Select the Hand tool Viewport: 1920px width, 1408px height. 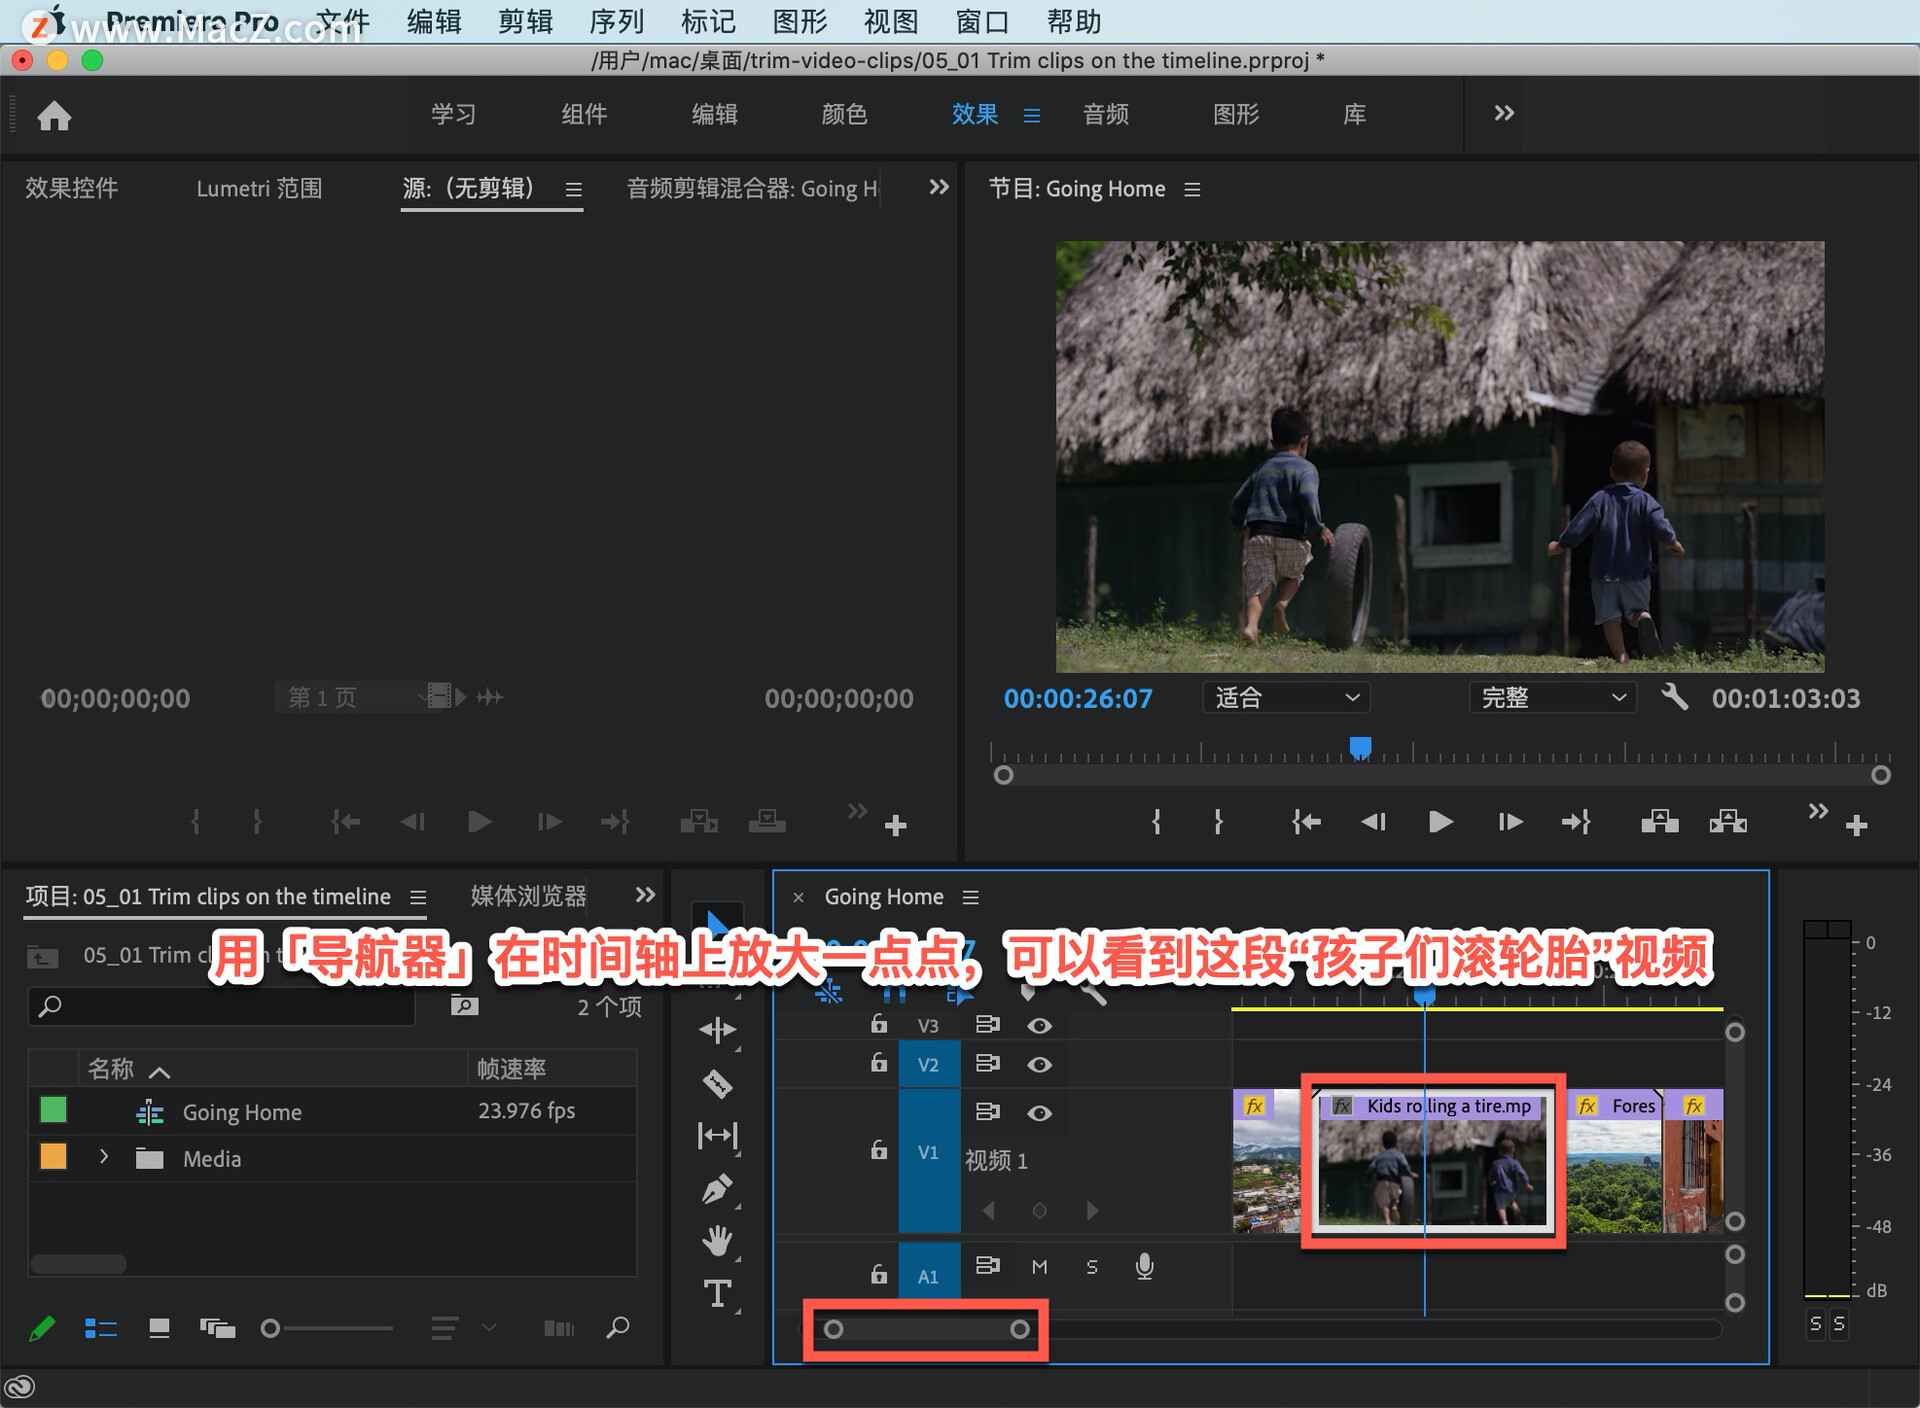[x=717, y=1241]
